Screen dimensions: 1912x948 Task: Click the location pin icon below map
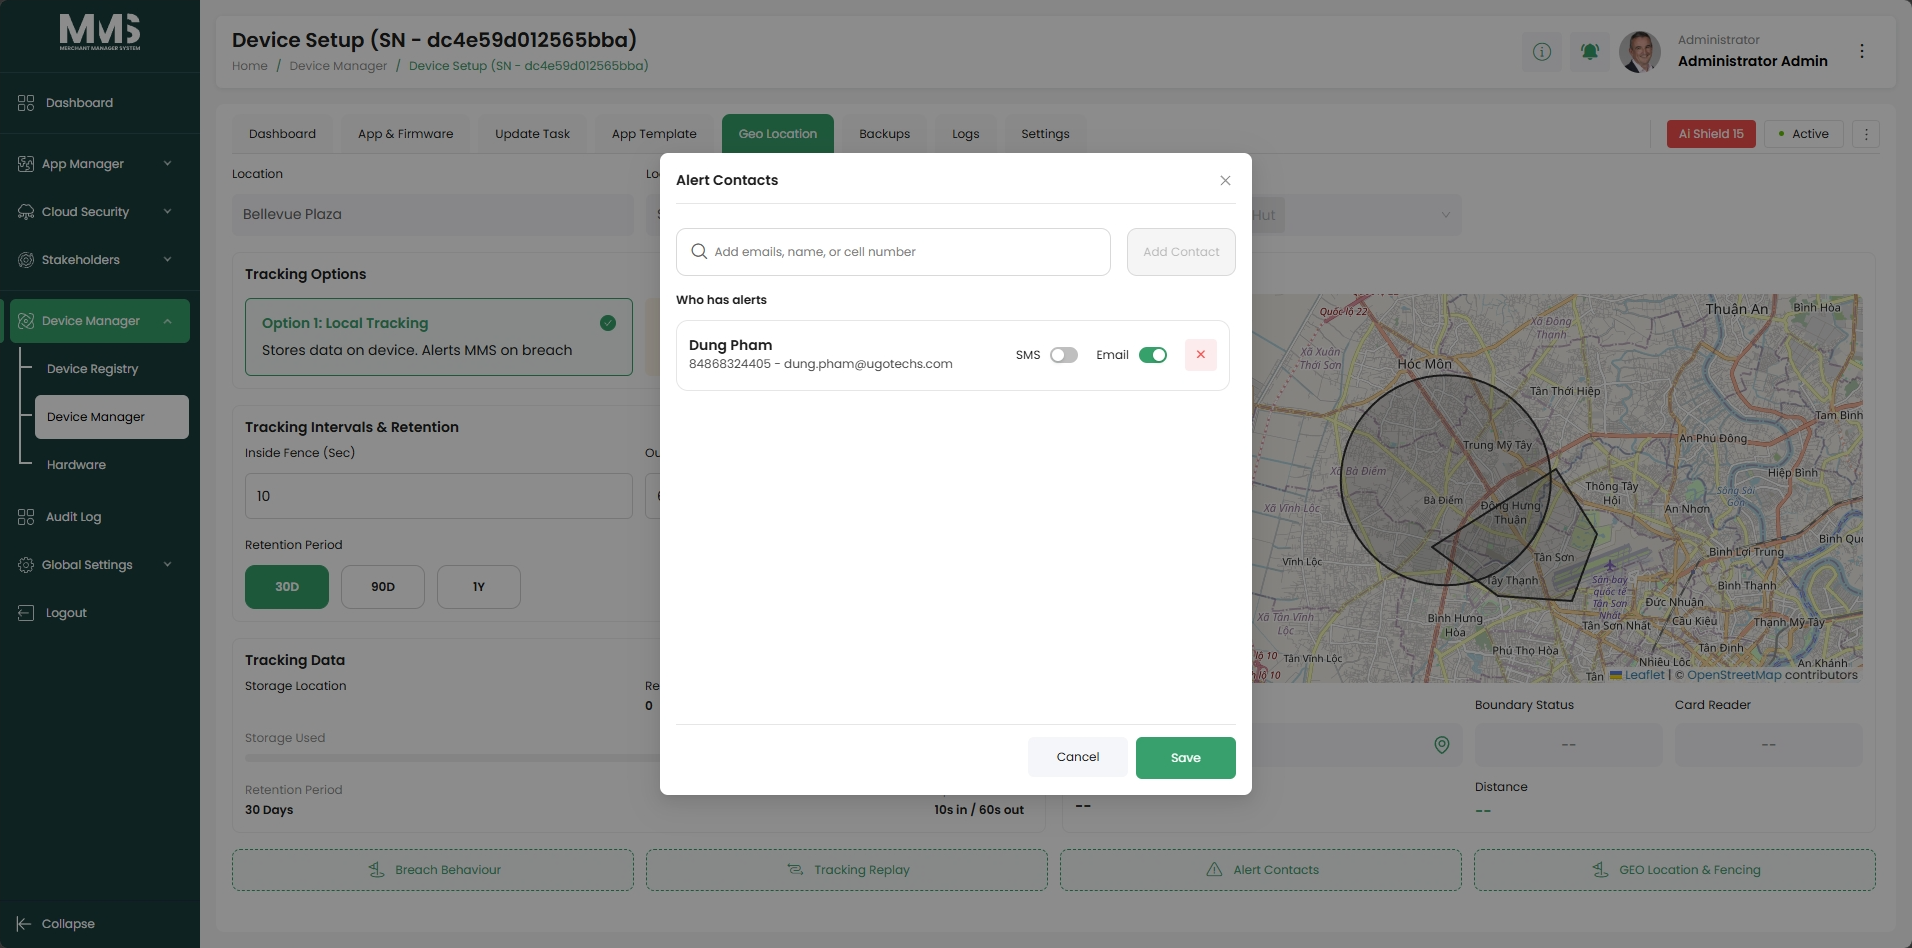pyautogui.click(x=1442, y=745)
